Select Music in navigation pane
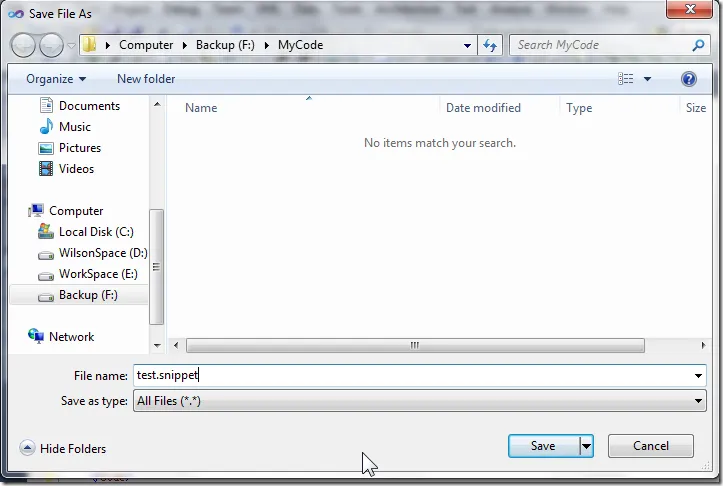This screenshot has height=486, width=723. tap(75, 127)
